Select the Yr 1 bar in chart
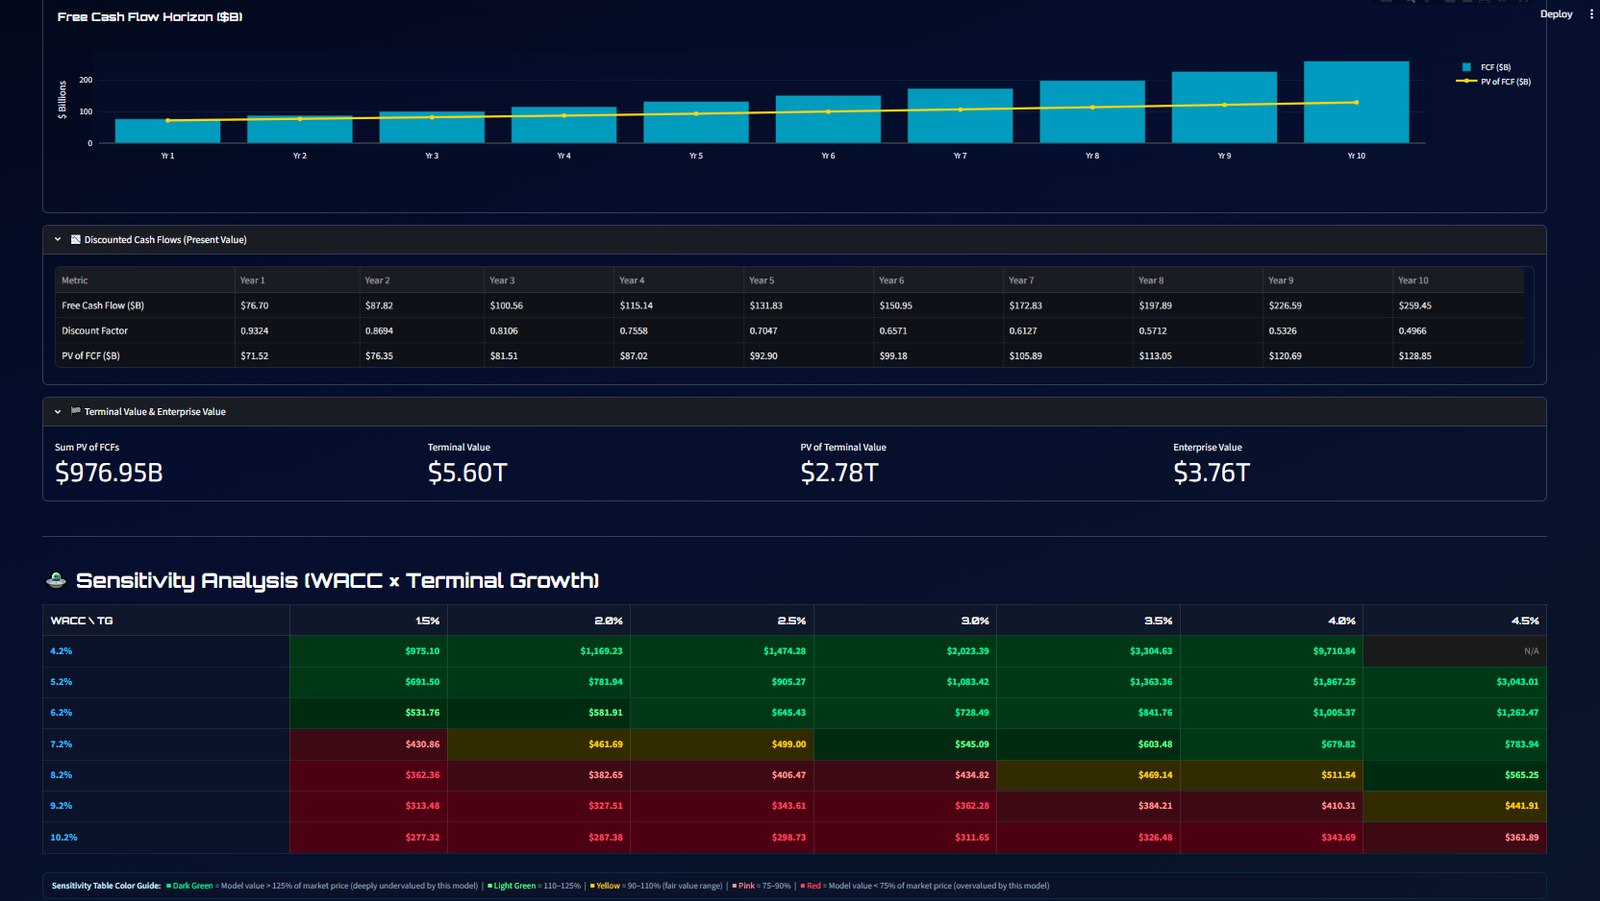 (x=168, y=131)
